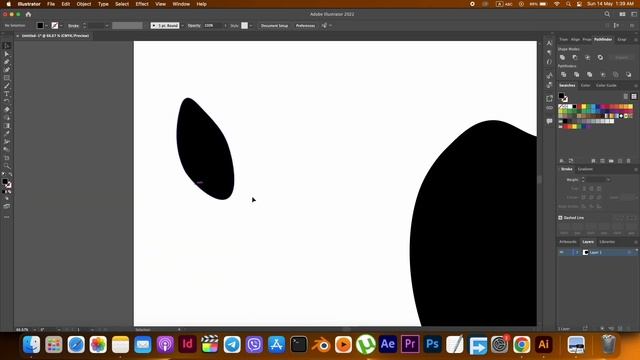The width and height of the screenshot is (640, 360).
Task: Open Adobe InDesign from the dock
Action: tap(187, 344)
